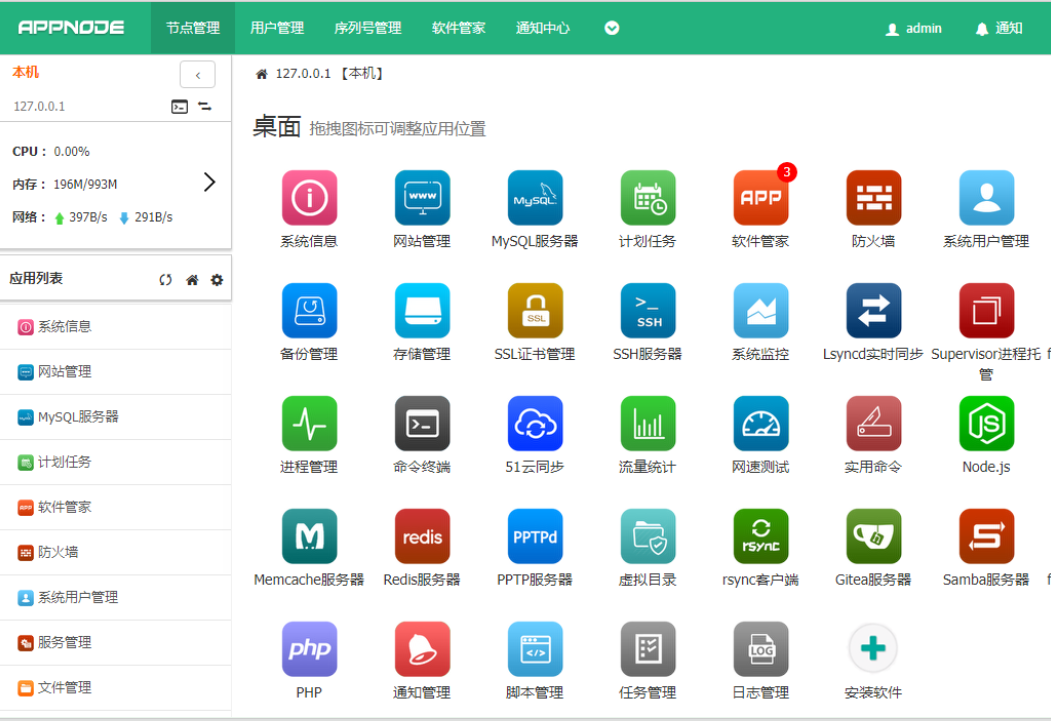
Task: Open the 流量统计 icon
Action: click(647, 423)
